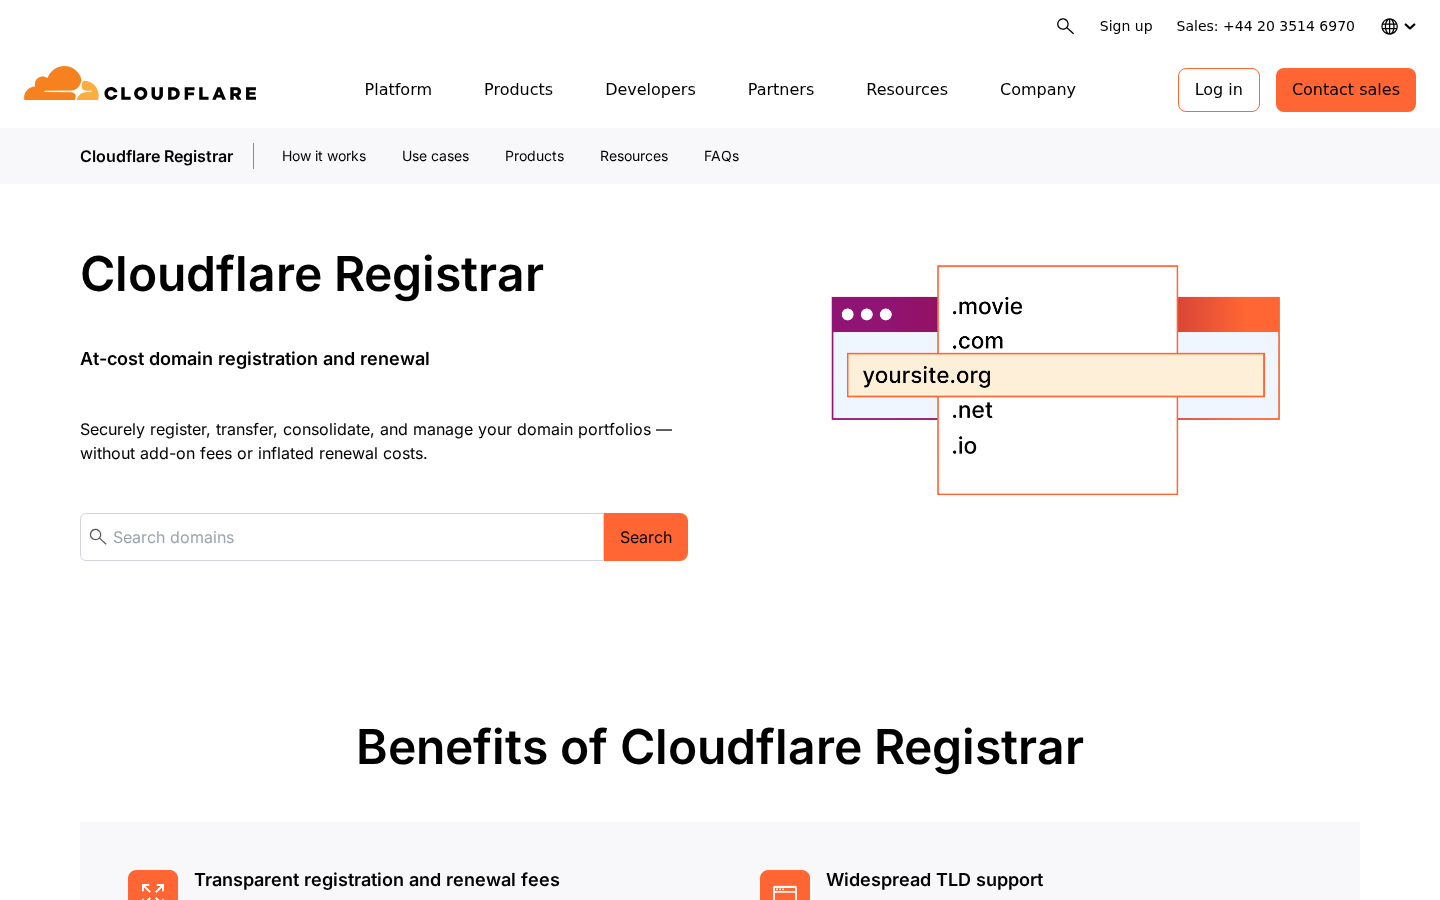
Task: Jump to How it works section
Action: (x=324, y=156)
